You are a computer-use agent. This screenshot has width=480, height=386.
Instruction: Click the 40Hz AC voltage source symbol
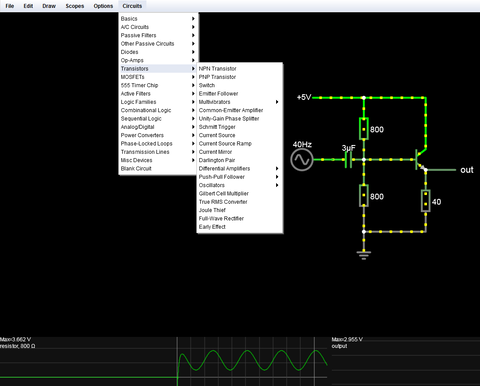(x=302, y=160)
